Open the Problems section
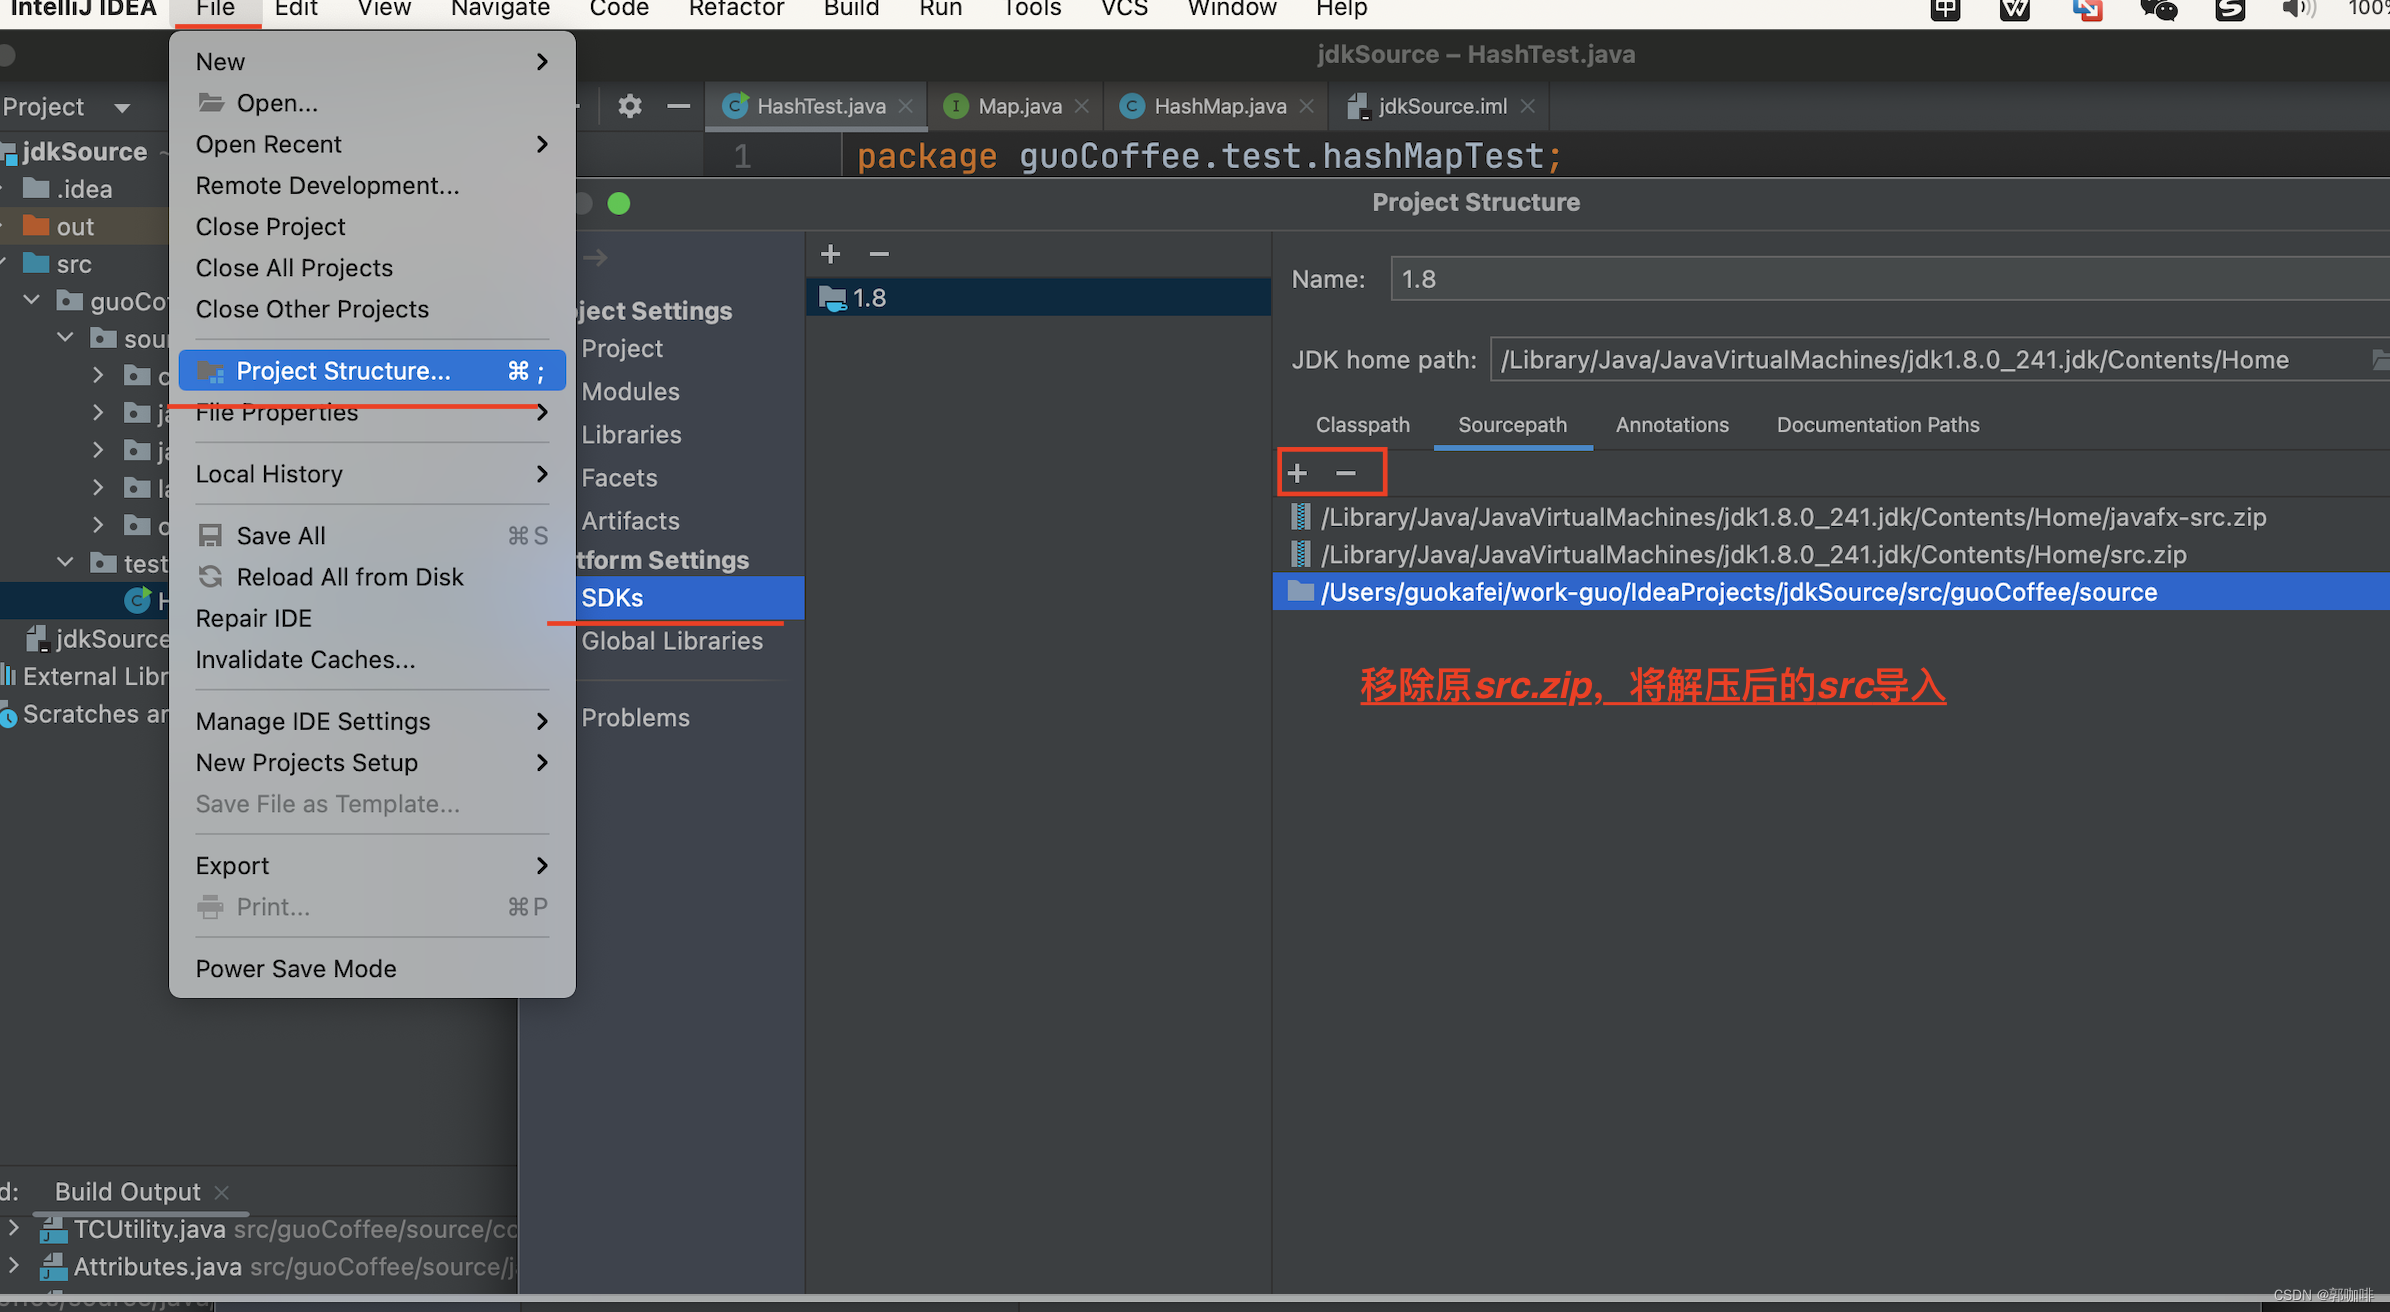 click(x=635, y=718)
